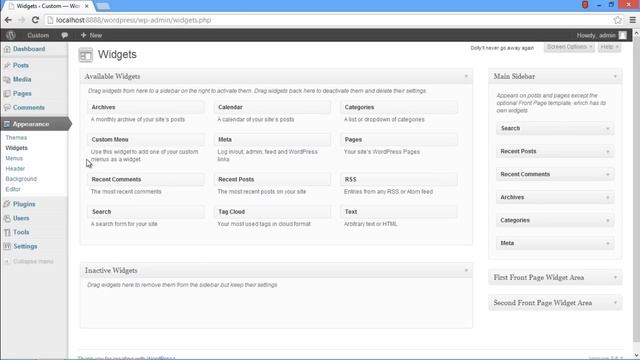Collapse the Inactive Widgets panel arrow
This screenshot has width=640, height=360.
pyautogui.click(x=466, y=270)
